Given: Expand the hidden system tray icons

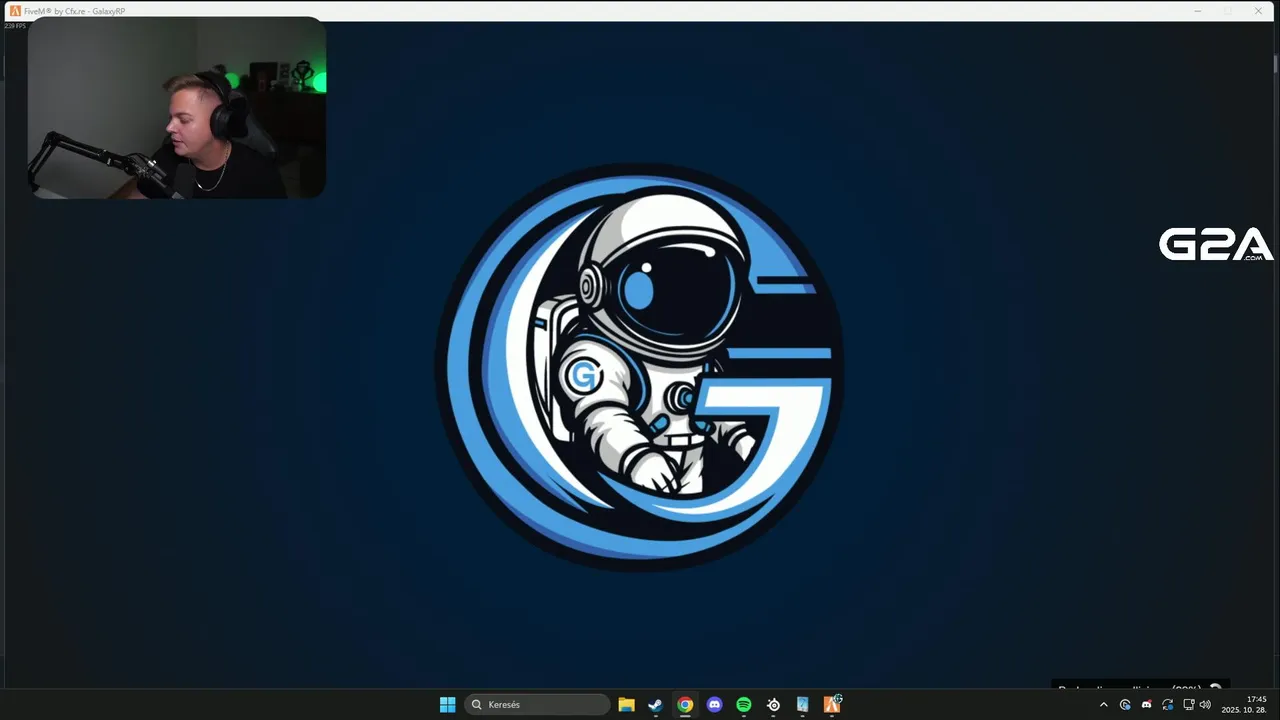Looking at the screenshot, I should pos(1104,705).
